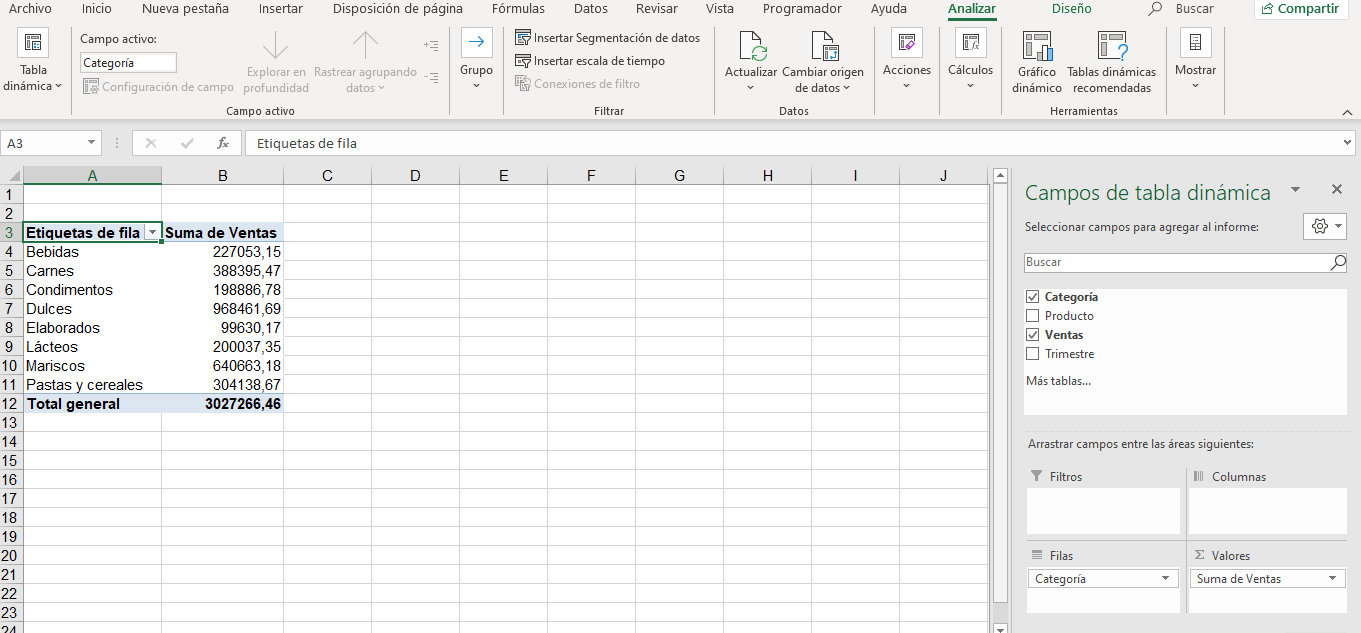Click the Más tablas... link

[1058, 381]
